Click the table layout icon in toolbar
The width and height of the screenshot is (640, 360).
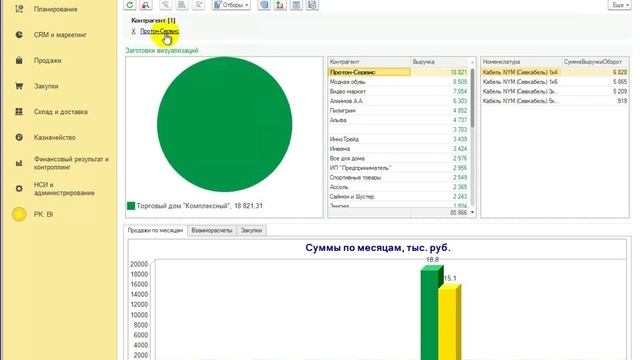(x=296, y=5)
